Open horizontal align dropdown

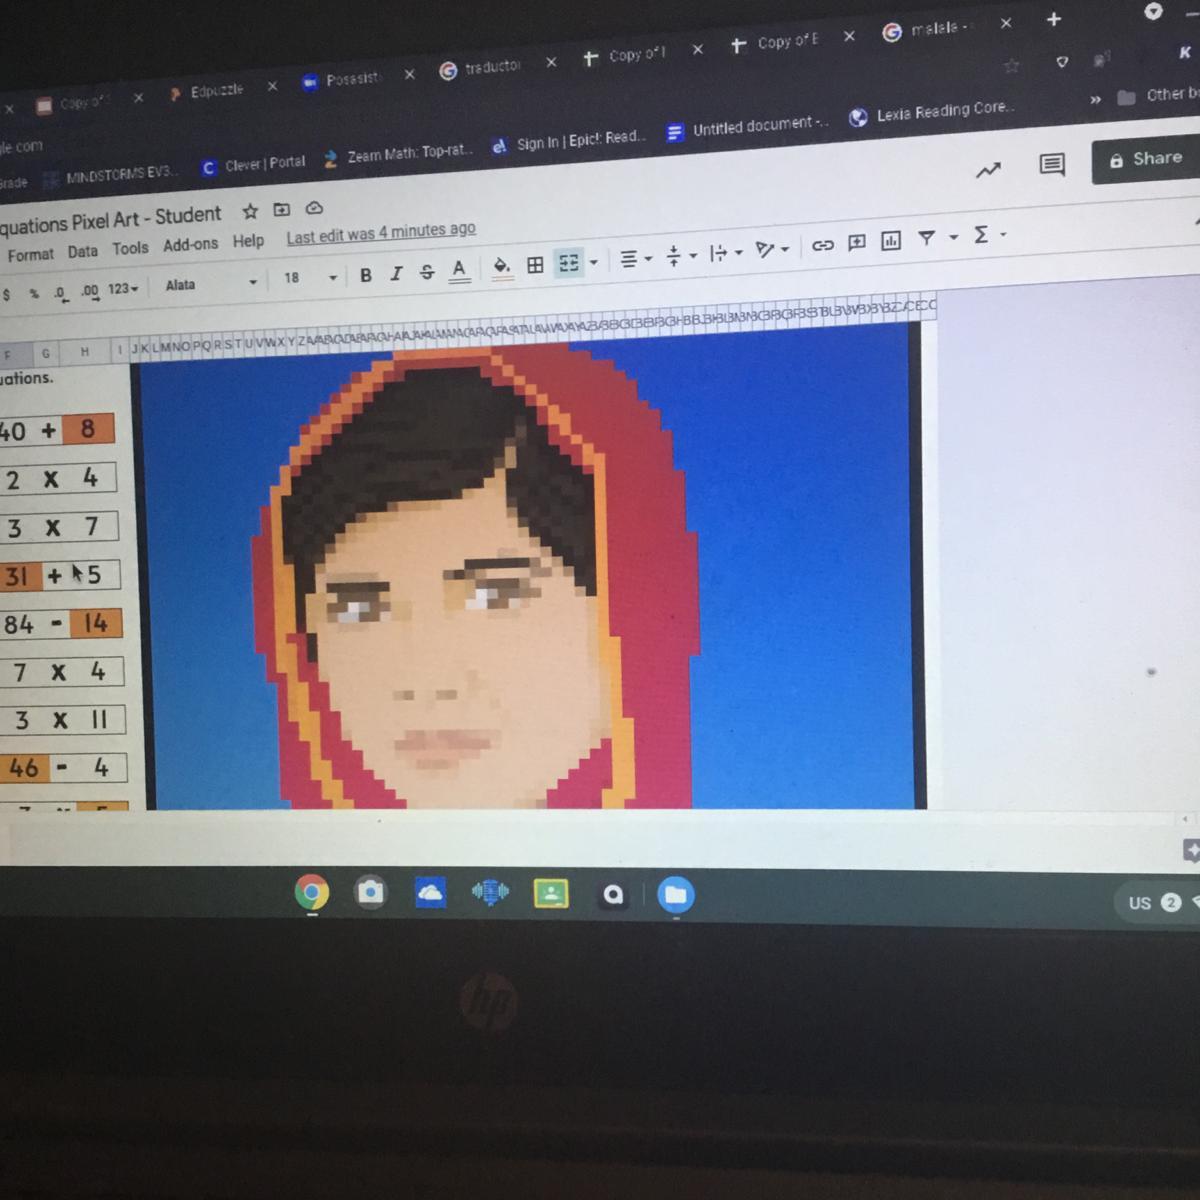(x=635, y=259)
